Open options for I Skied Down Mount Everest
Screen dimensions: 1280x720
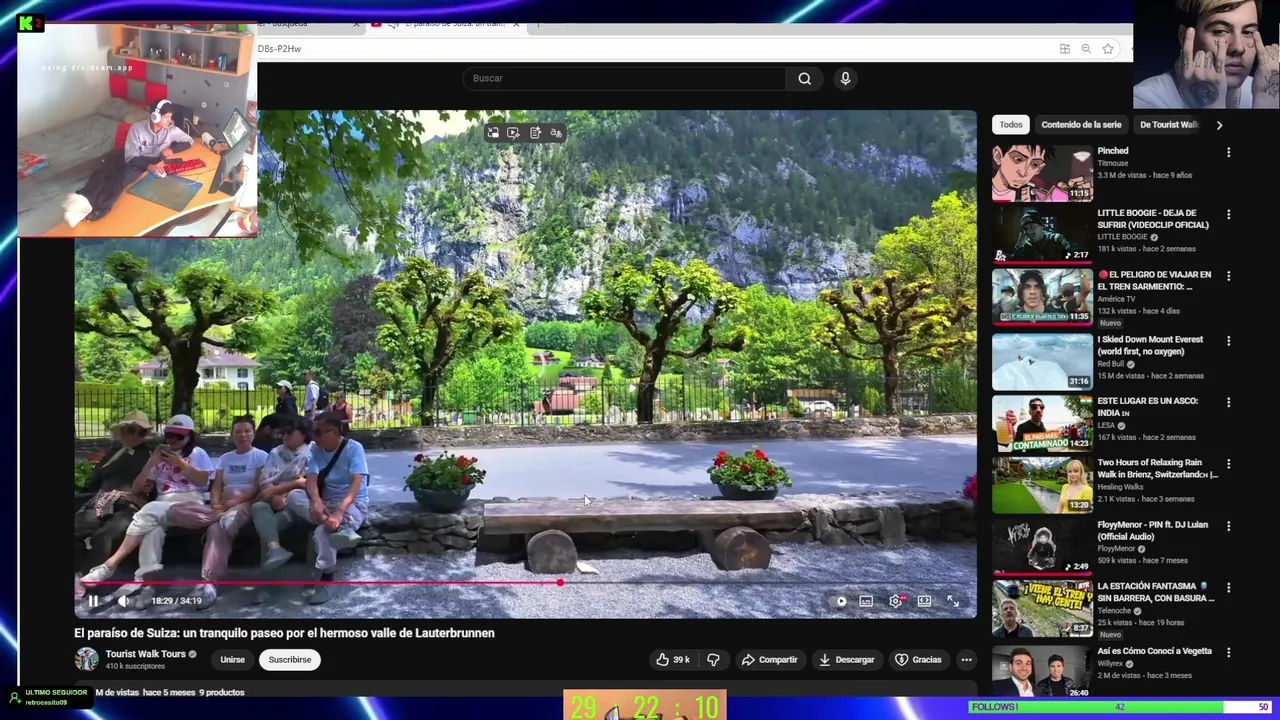pos(1229,341)
